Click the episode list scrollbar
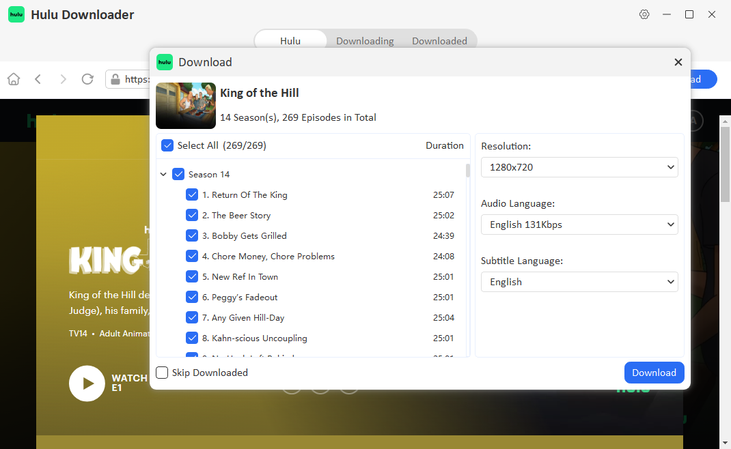The image size is (731, 449). click(x=468, y=171)
